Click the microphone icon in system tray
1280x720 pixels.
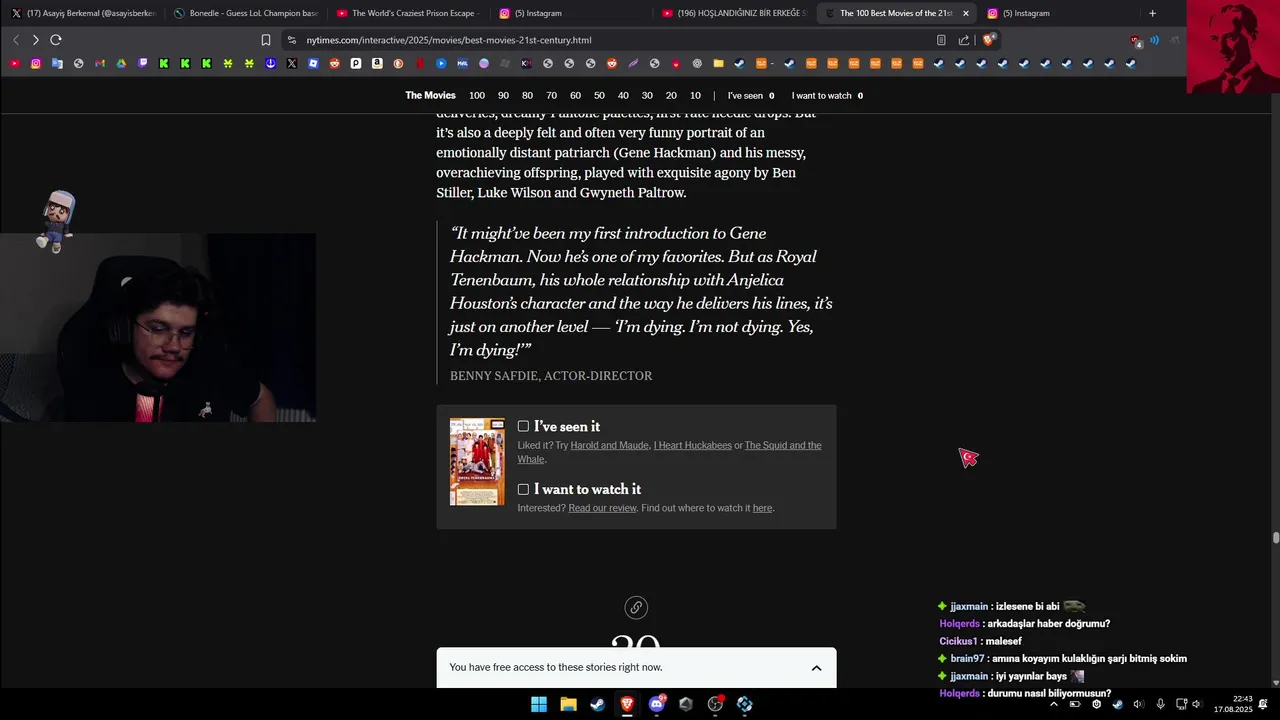click(x=1160, y=704)
